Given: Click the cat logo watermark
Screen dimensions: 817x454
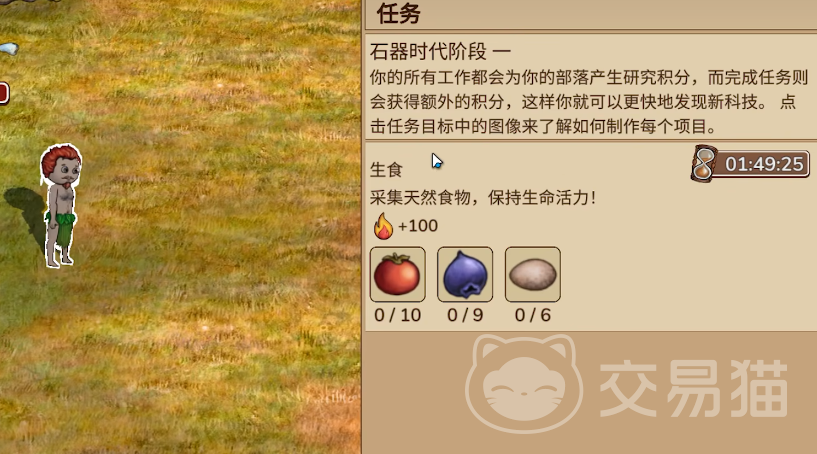Looking at the screenshot, I should 524,384.
